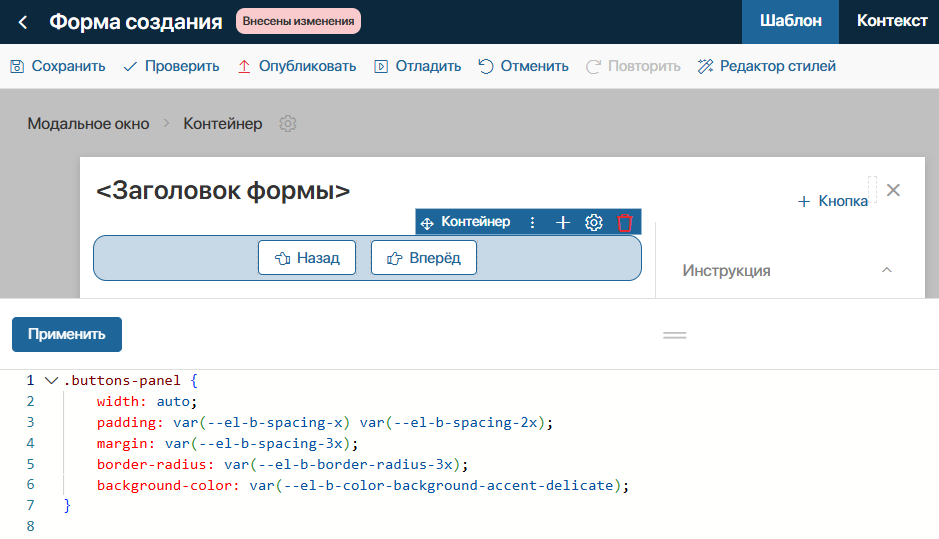The height and width of the screenshot is (539, 939).
Task: Place cursor on border-radius line
Action: click(x=282, y=464)
